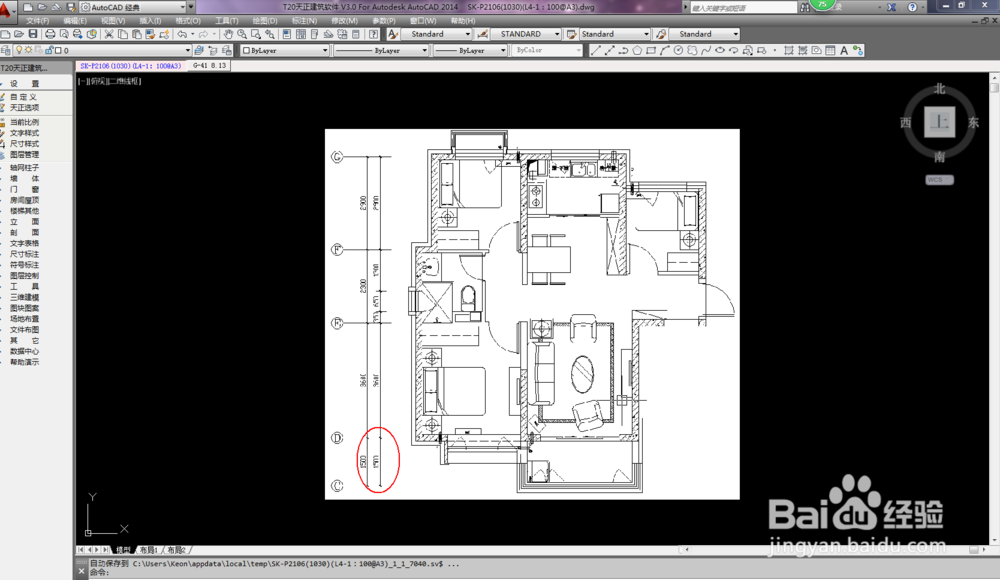Select the Ellipse draw tool
This screenshot has width=1000, height=580.
tap(720, 50)
